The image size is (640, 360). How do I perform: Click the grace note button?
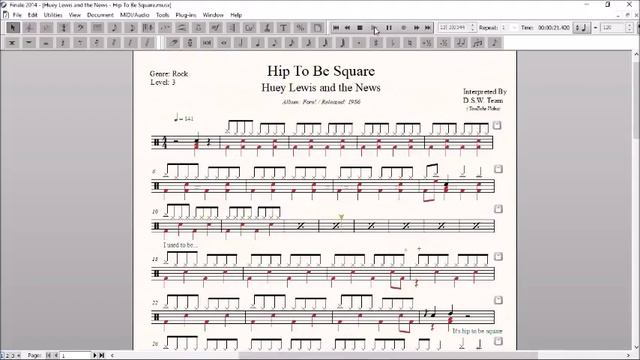point(495,42)
